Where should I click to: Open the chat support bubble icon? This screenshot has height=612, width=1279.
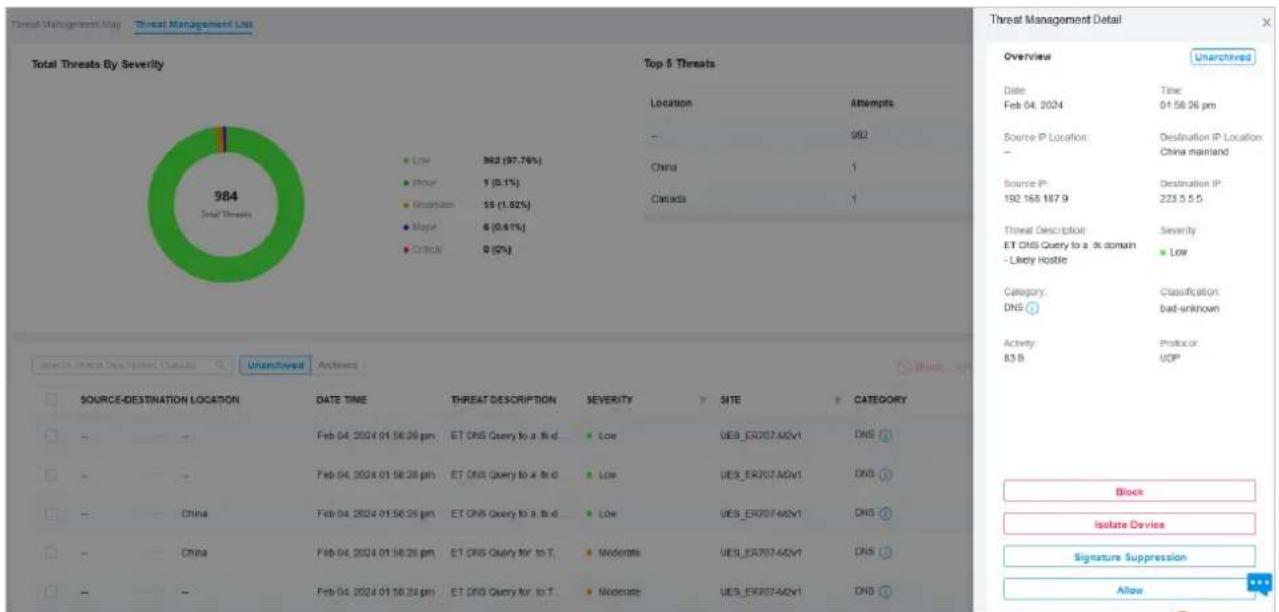[x=1259, y=583]
